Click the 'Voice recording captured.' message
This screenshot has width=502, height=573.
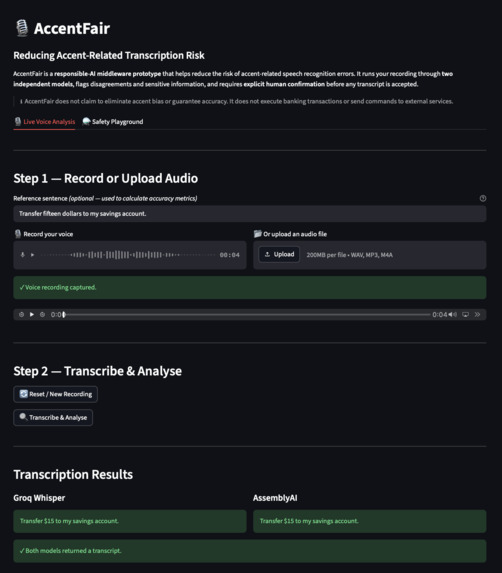250,287
